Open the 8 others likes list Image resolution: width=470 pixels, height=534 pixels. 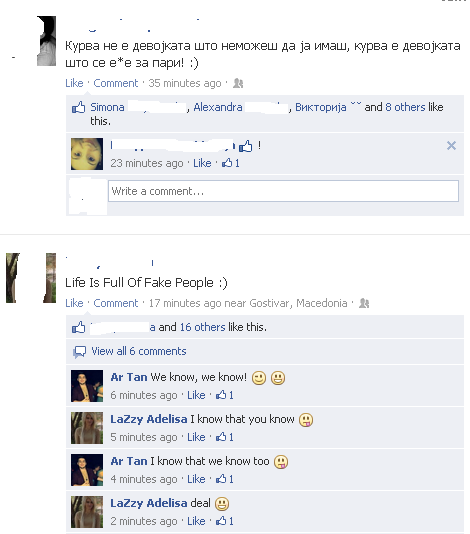pos(405,107)
